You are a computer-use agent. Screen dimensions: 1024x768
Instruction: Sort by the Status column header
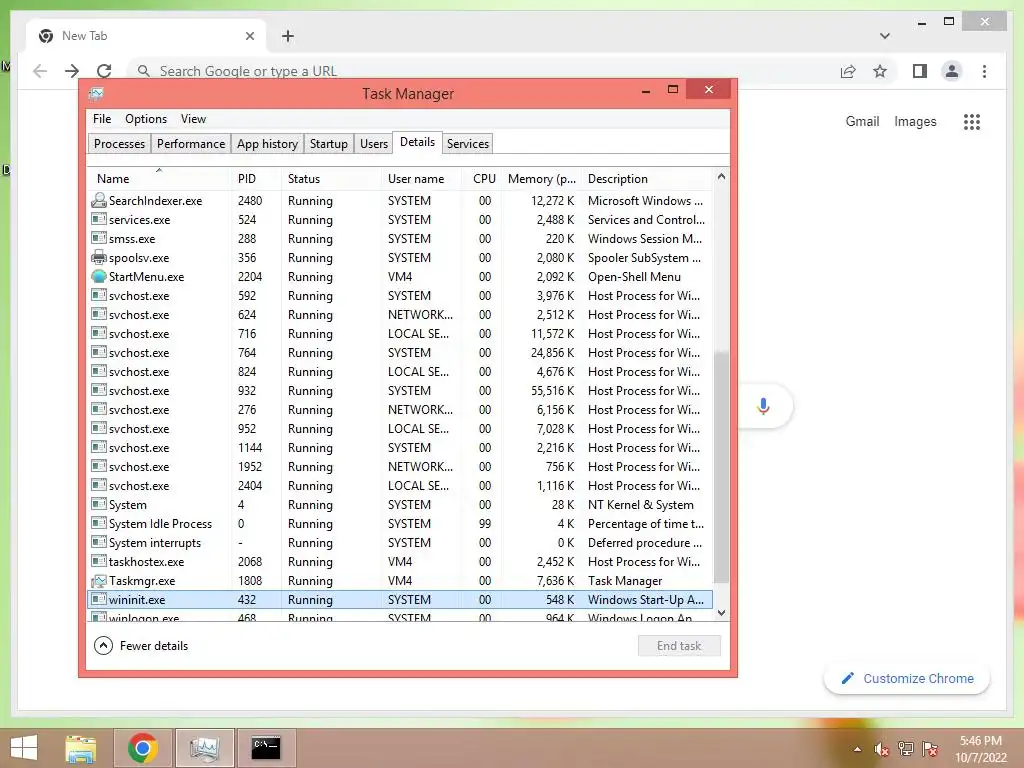(331, 178)
